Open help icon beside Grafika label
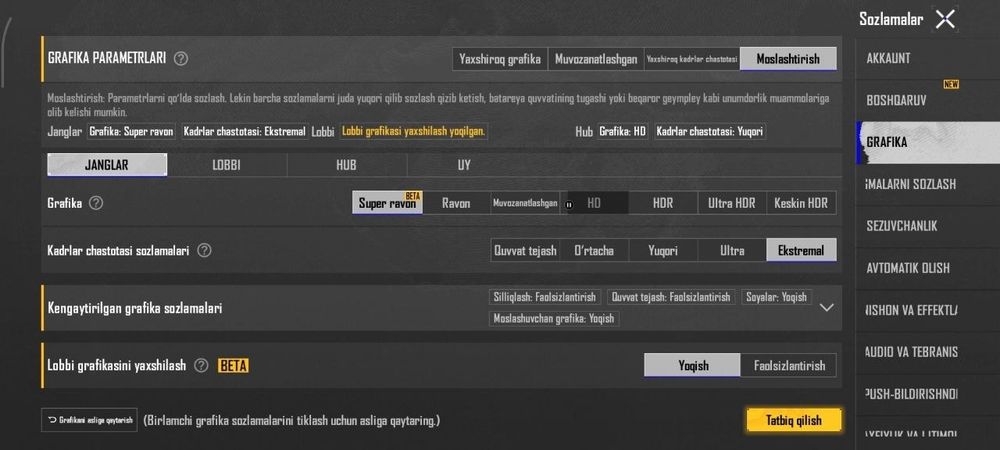The image size is (1000, 450). [96, 203]
